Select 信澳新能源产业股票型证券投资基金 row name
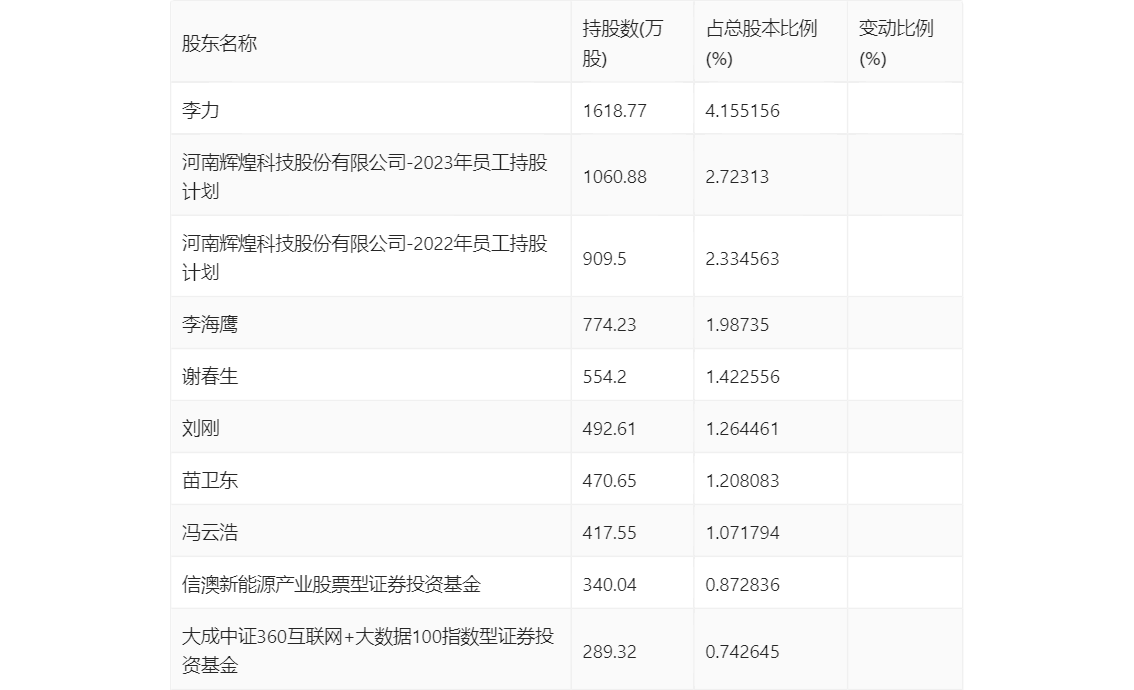 (x=331, y=584)
